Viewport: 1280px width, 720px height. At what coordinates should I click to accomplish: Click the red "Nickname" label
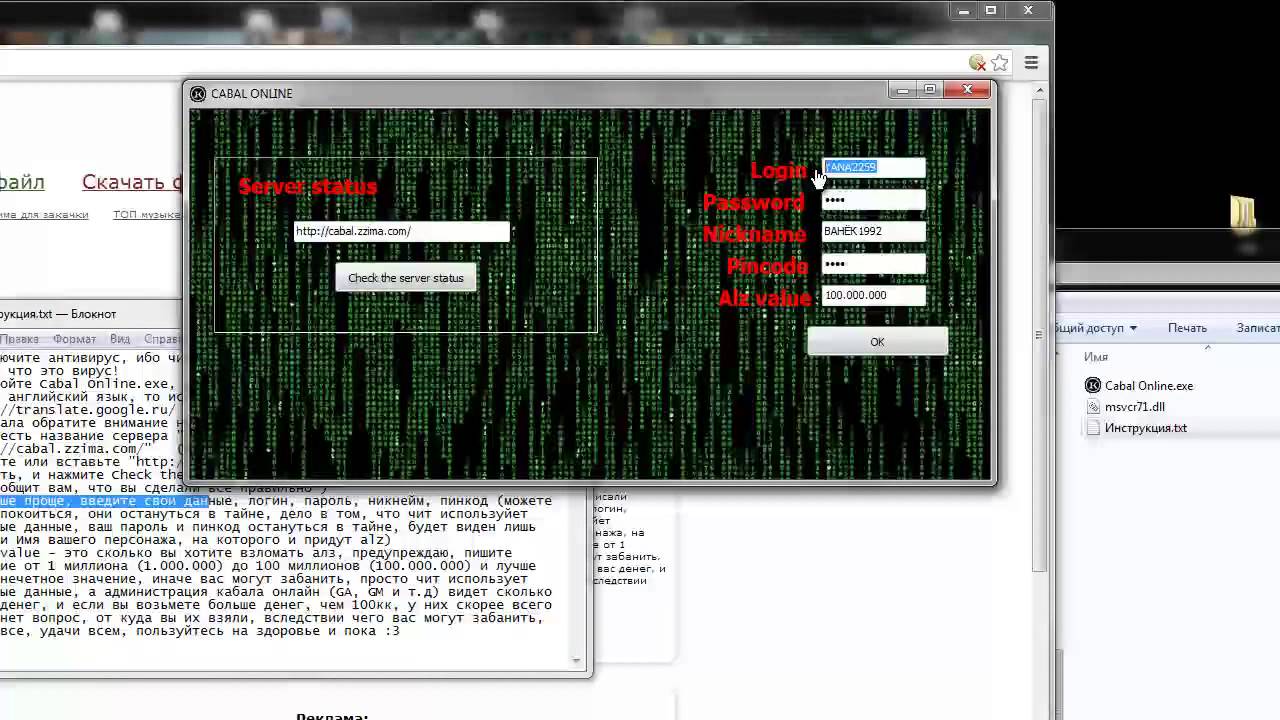pos(754,234)
